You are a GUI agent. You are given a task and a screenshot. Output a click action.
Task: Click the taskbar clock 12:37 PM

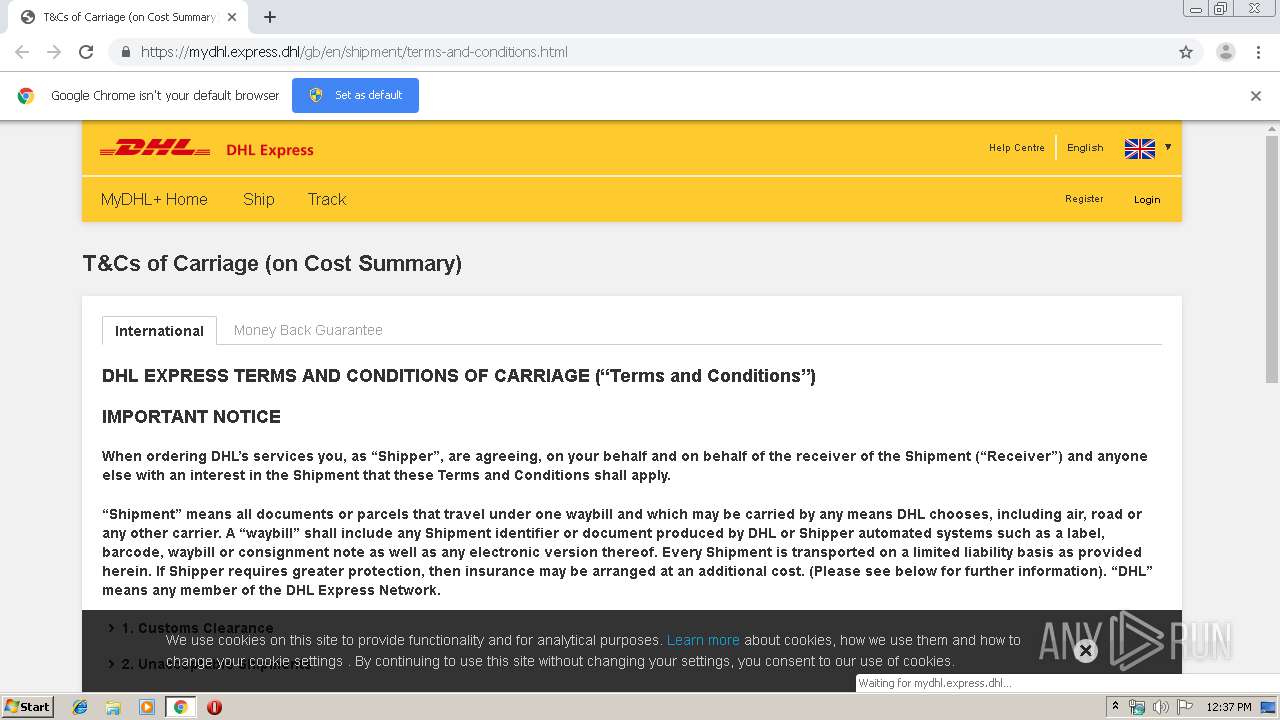point(1229,707)
